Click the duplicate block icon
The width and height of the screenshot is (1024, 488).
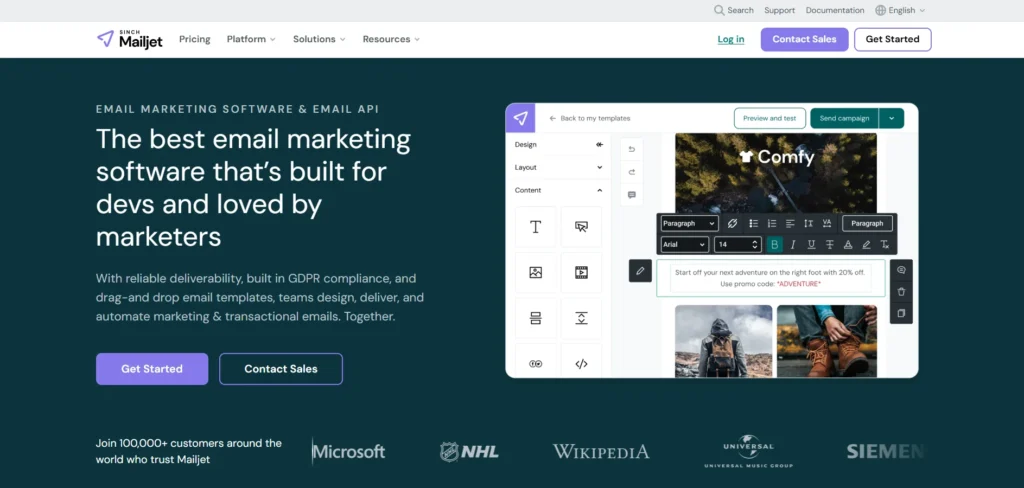pos(901,313)
